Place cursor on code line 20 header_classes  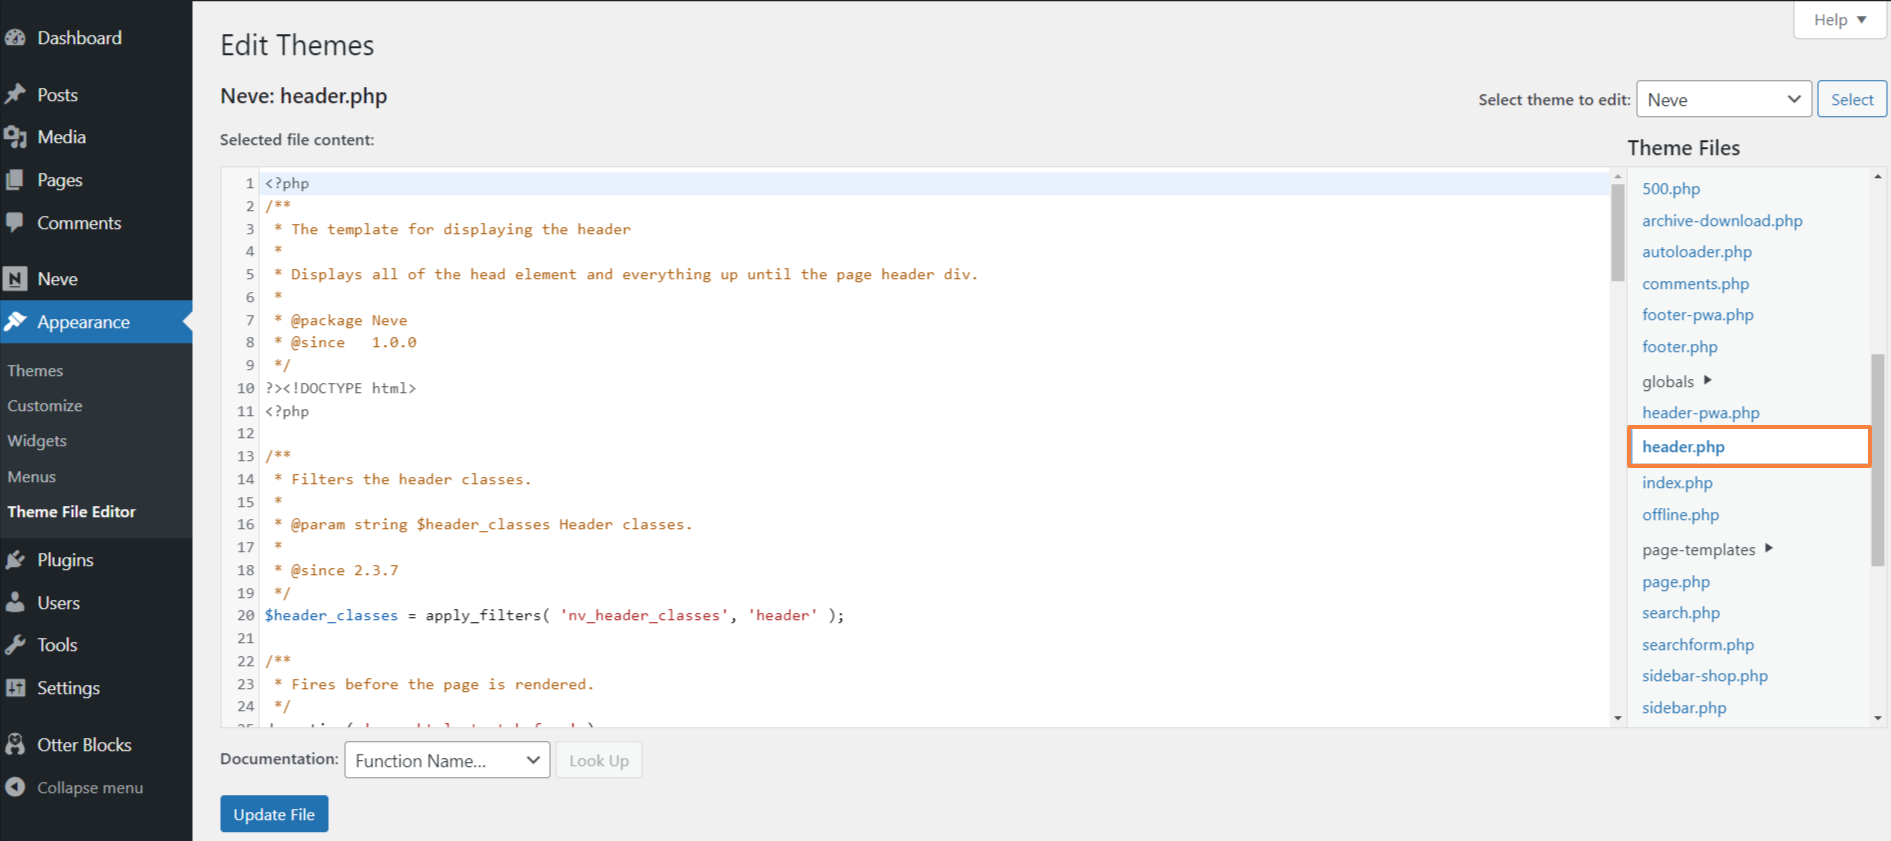coord(331,616)
